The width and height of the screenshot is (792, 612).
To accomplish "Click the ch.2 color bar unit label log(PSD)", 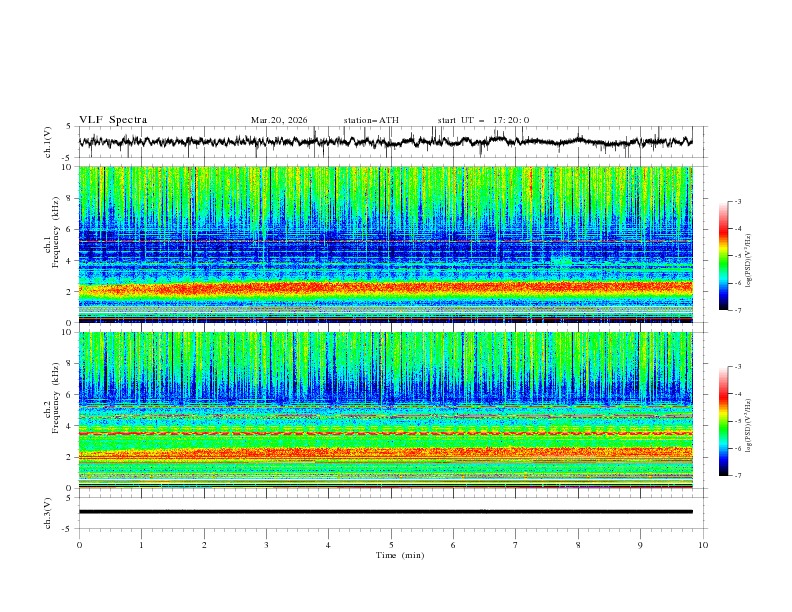I will [x=749, y=425].
